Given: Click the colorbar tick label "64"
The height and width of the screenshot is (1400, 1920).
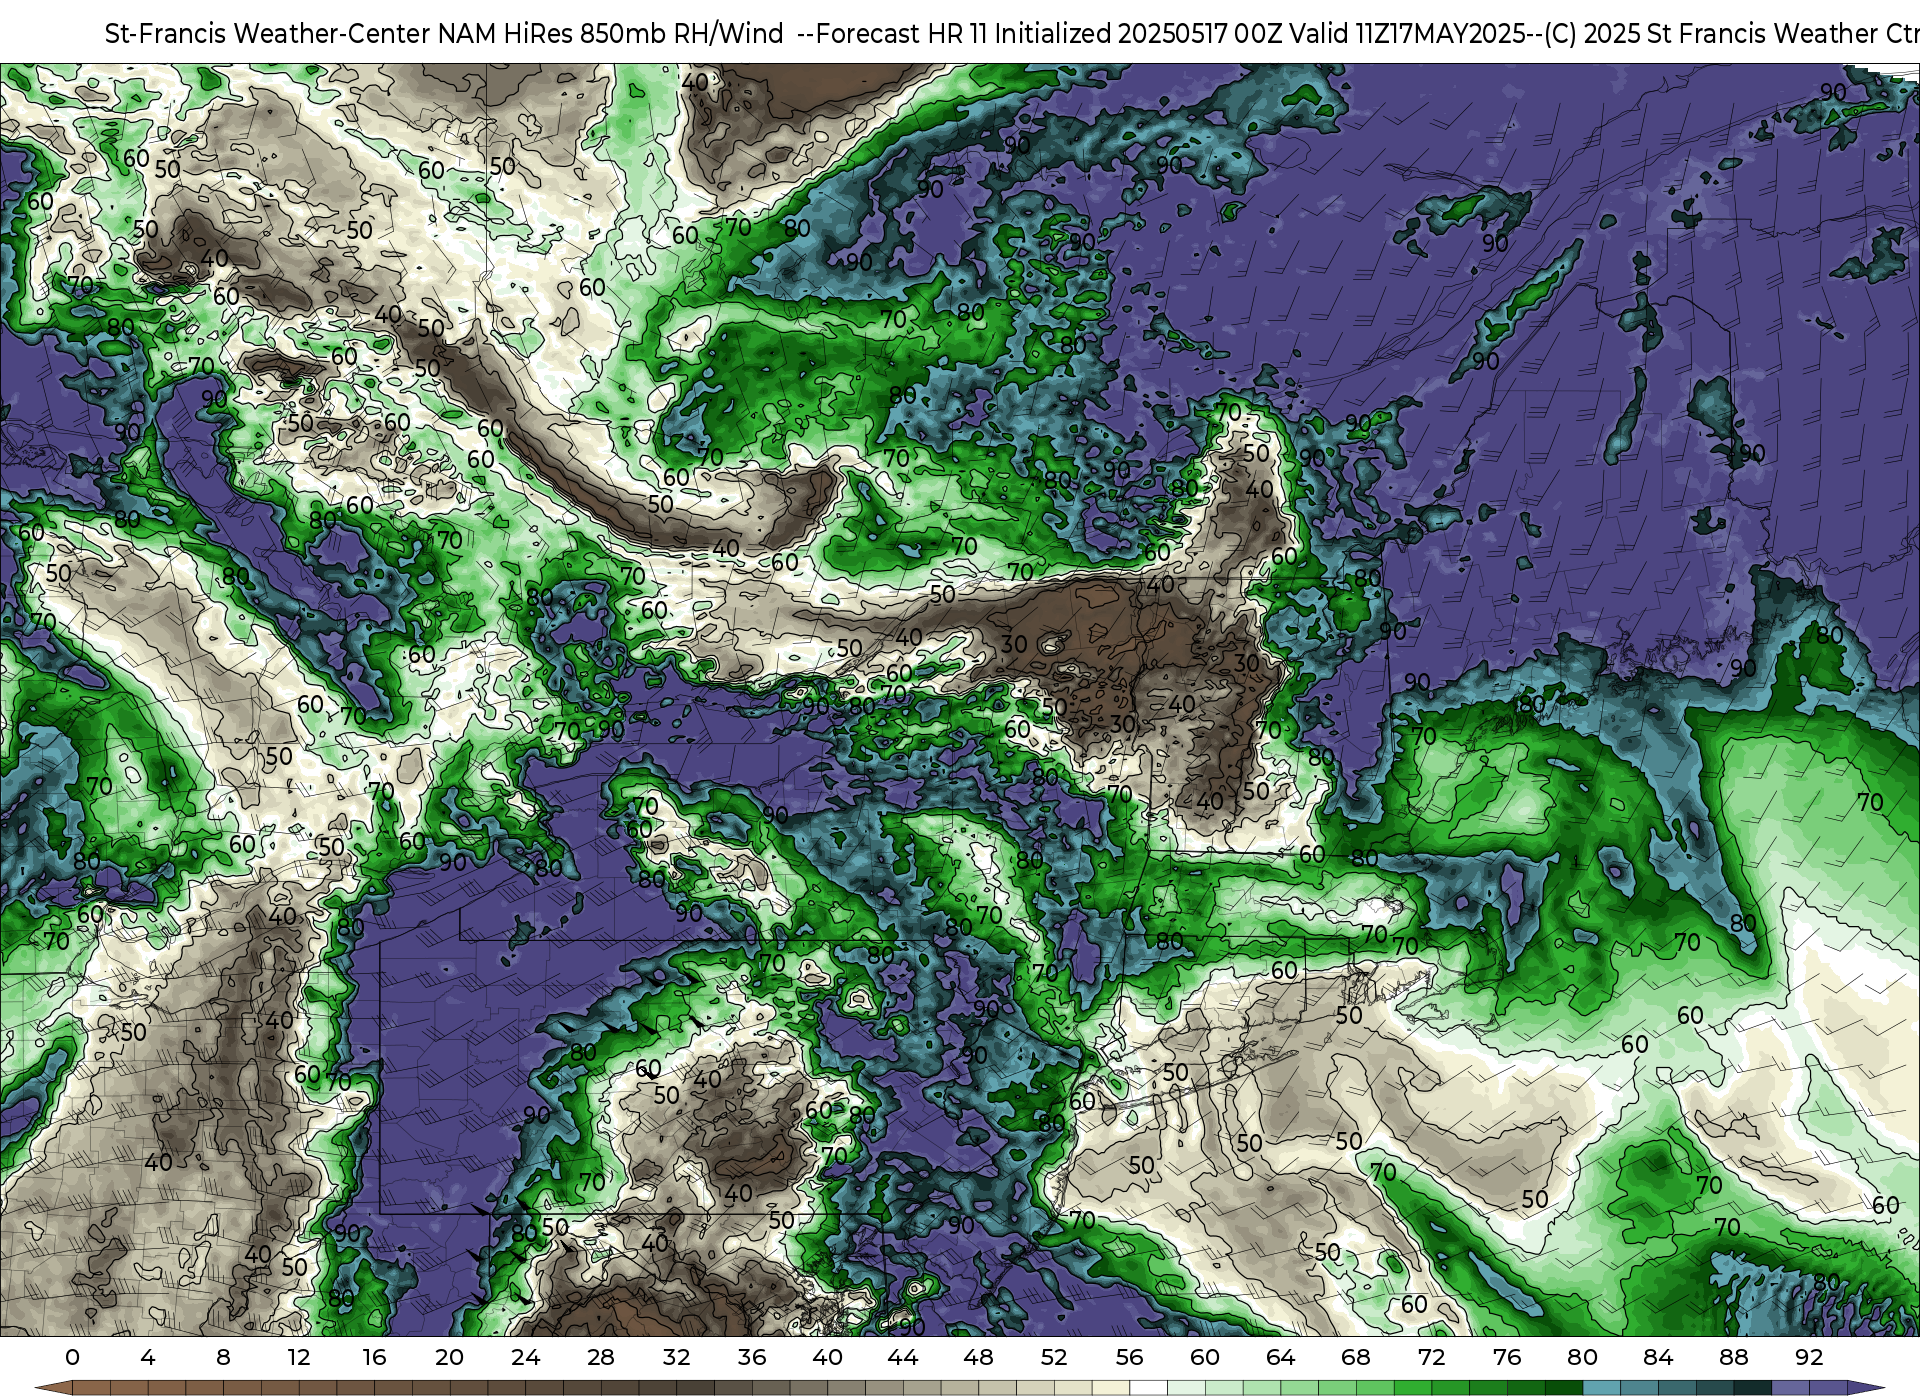Looking at the screenshot, I should 1280,1358.
